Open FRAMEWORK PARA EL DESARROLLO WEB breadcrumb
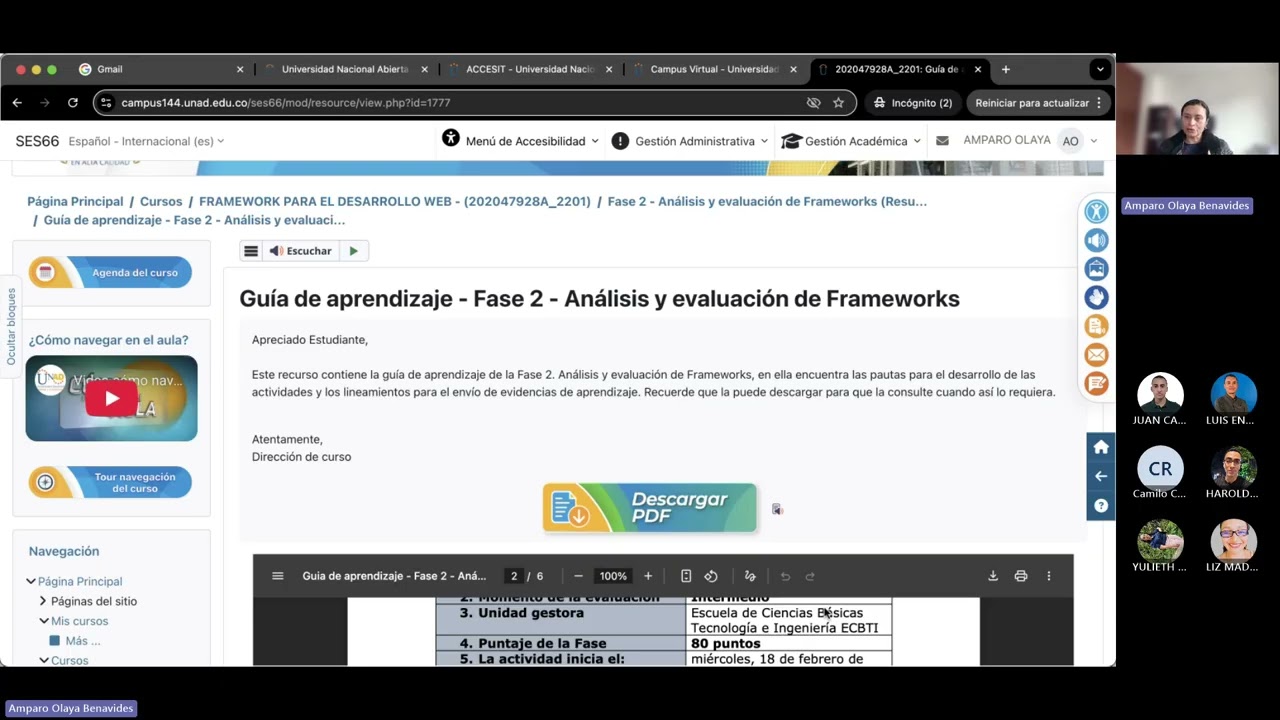Image resolution: width=1280 pixels, height=720 pixels. coord(395,201)
